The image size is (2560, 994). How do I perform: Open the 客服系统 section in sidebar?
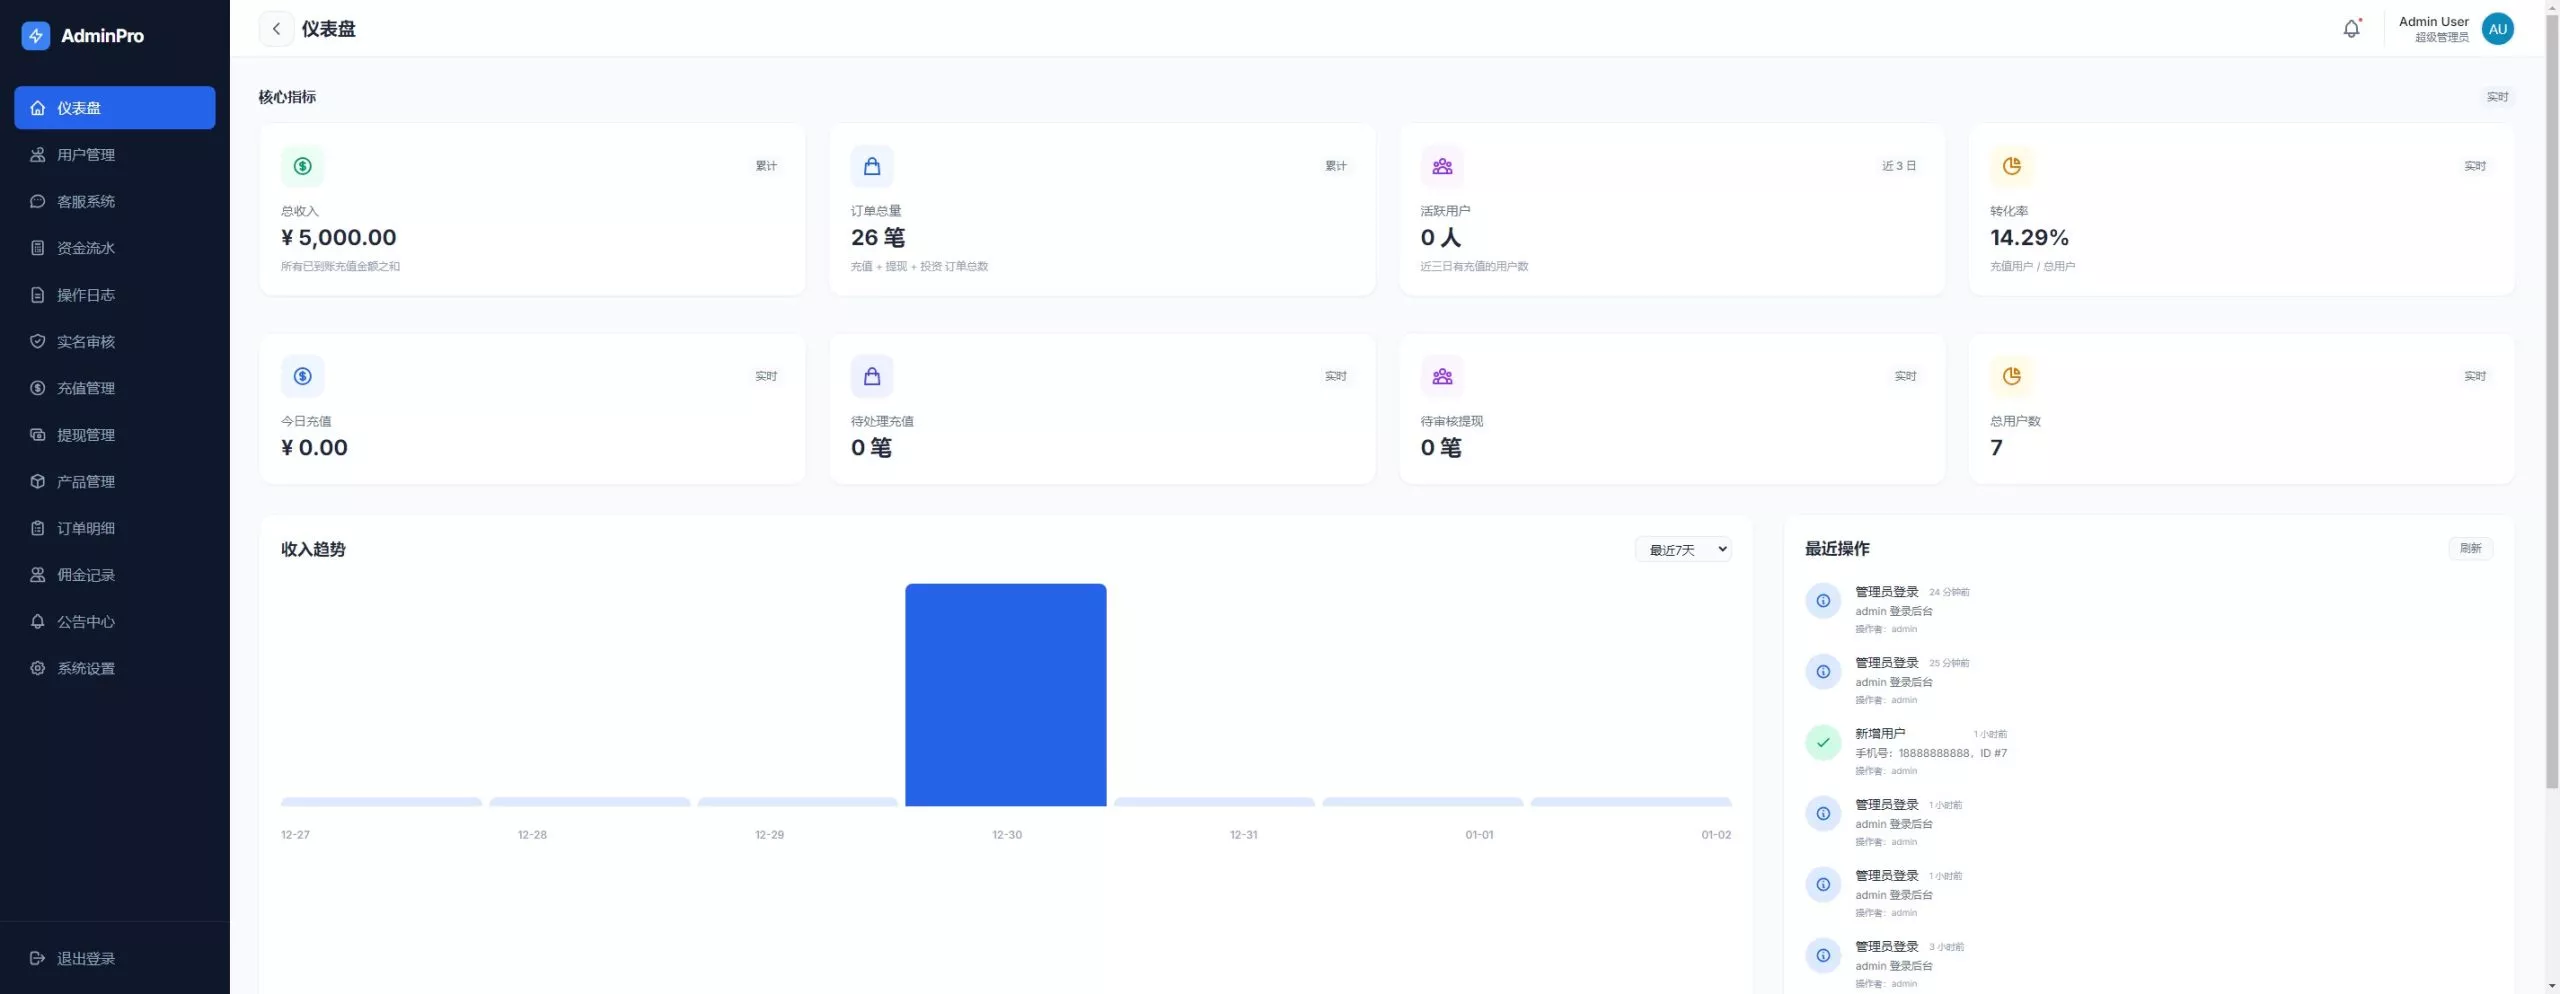(x=84, y=201)
